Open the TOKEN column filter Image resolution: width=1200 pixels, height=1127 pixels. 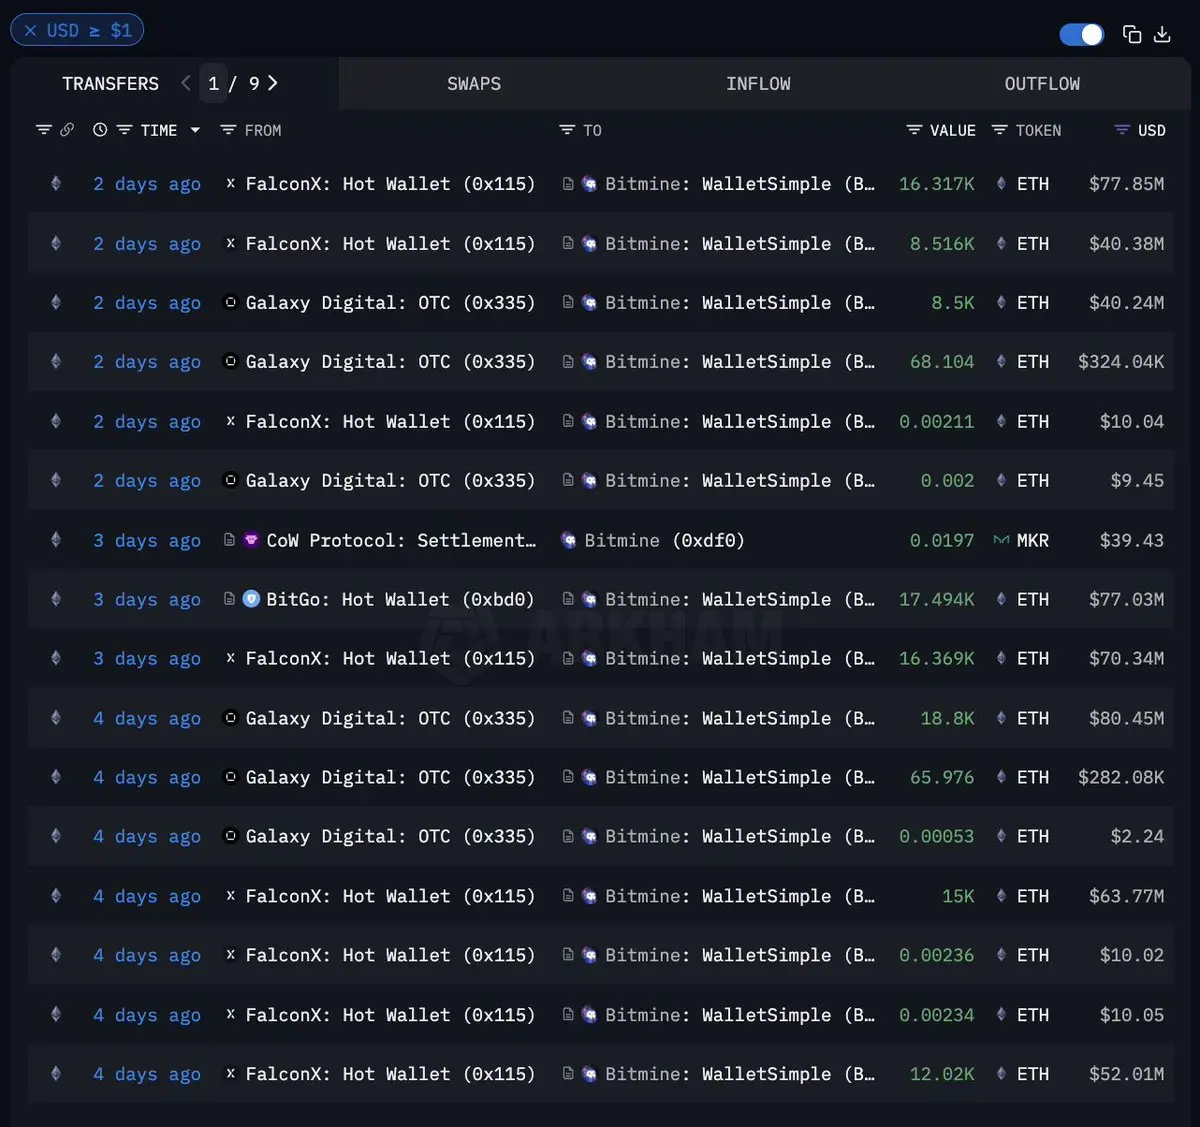[999, 130]
